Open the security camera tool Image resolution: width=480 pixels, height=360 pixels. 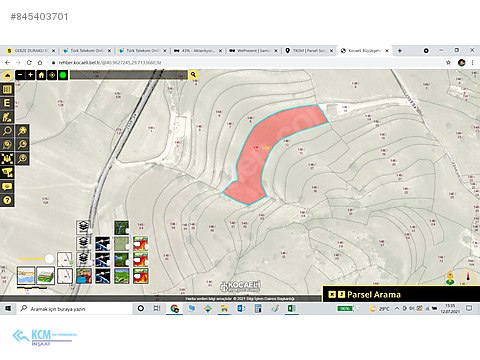[7, 173]
